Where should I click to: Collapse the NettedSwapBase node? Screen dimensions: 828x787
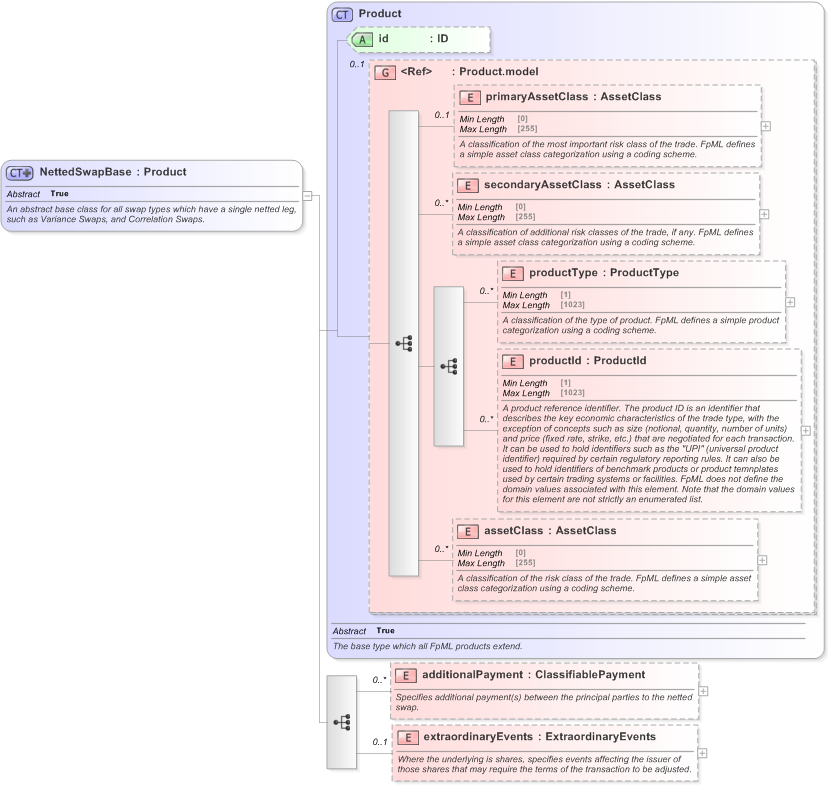tap(307, 196)
